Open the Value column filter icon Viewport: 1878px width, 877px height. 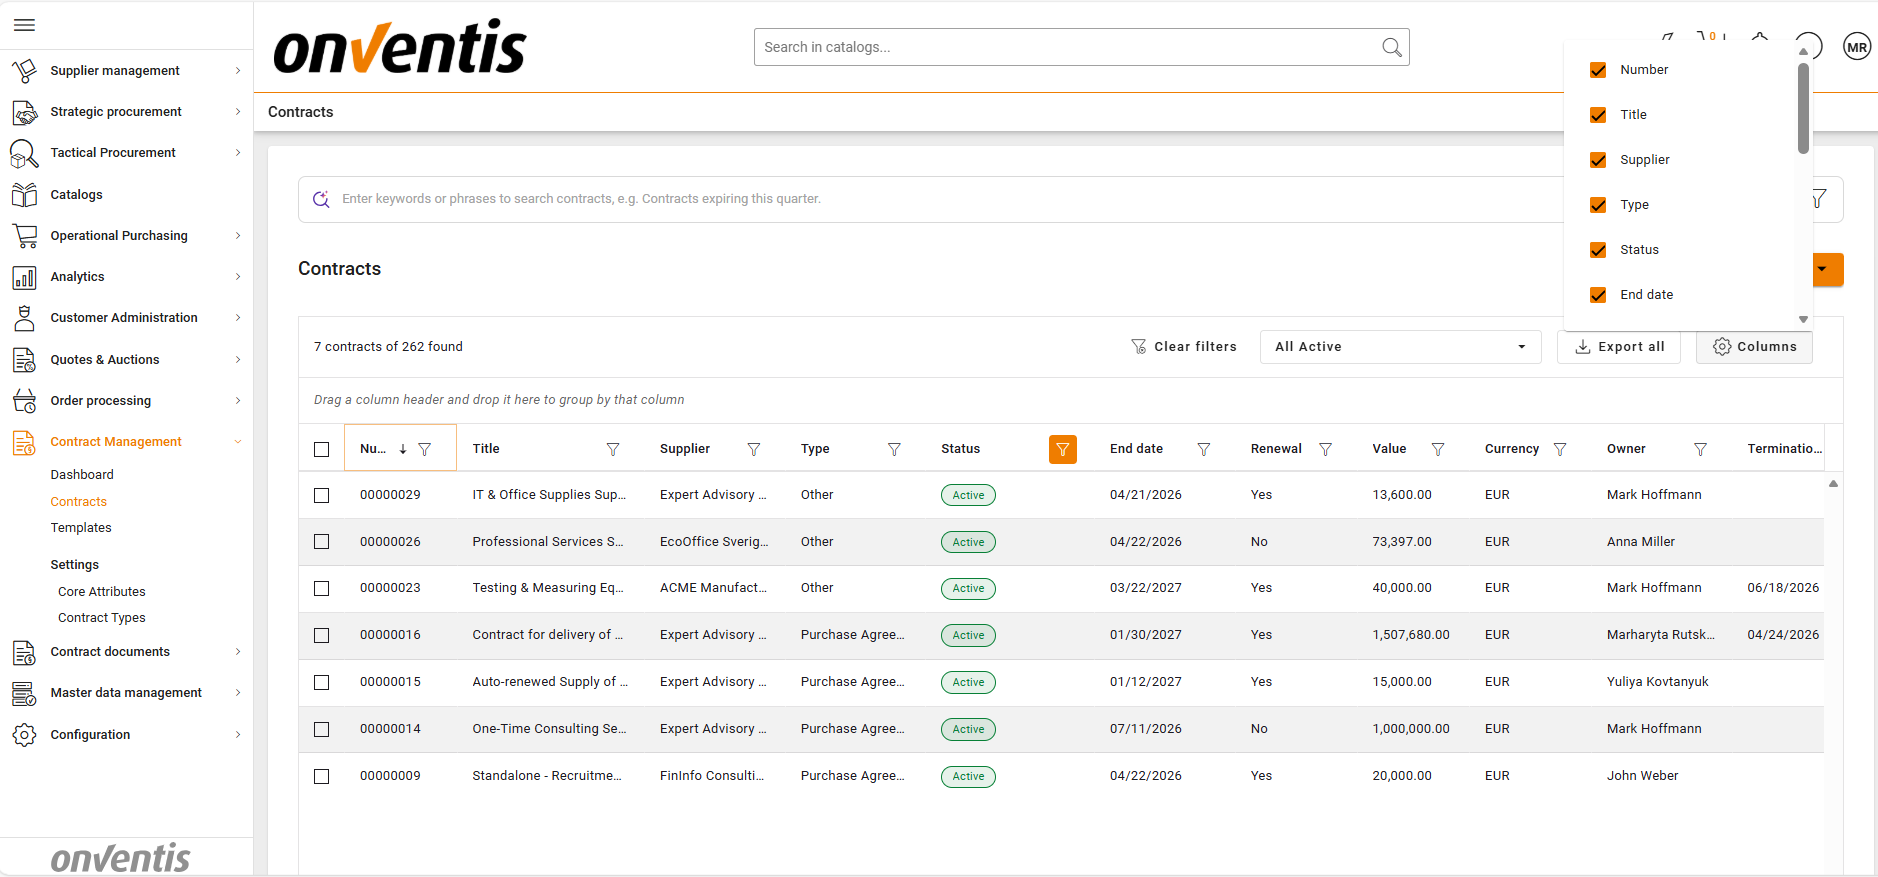1437,450
